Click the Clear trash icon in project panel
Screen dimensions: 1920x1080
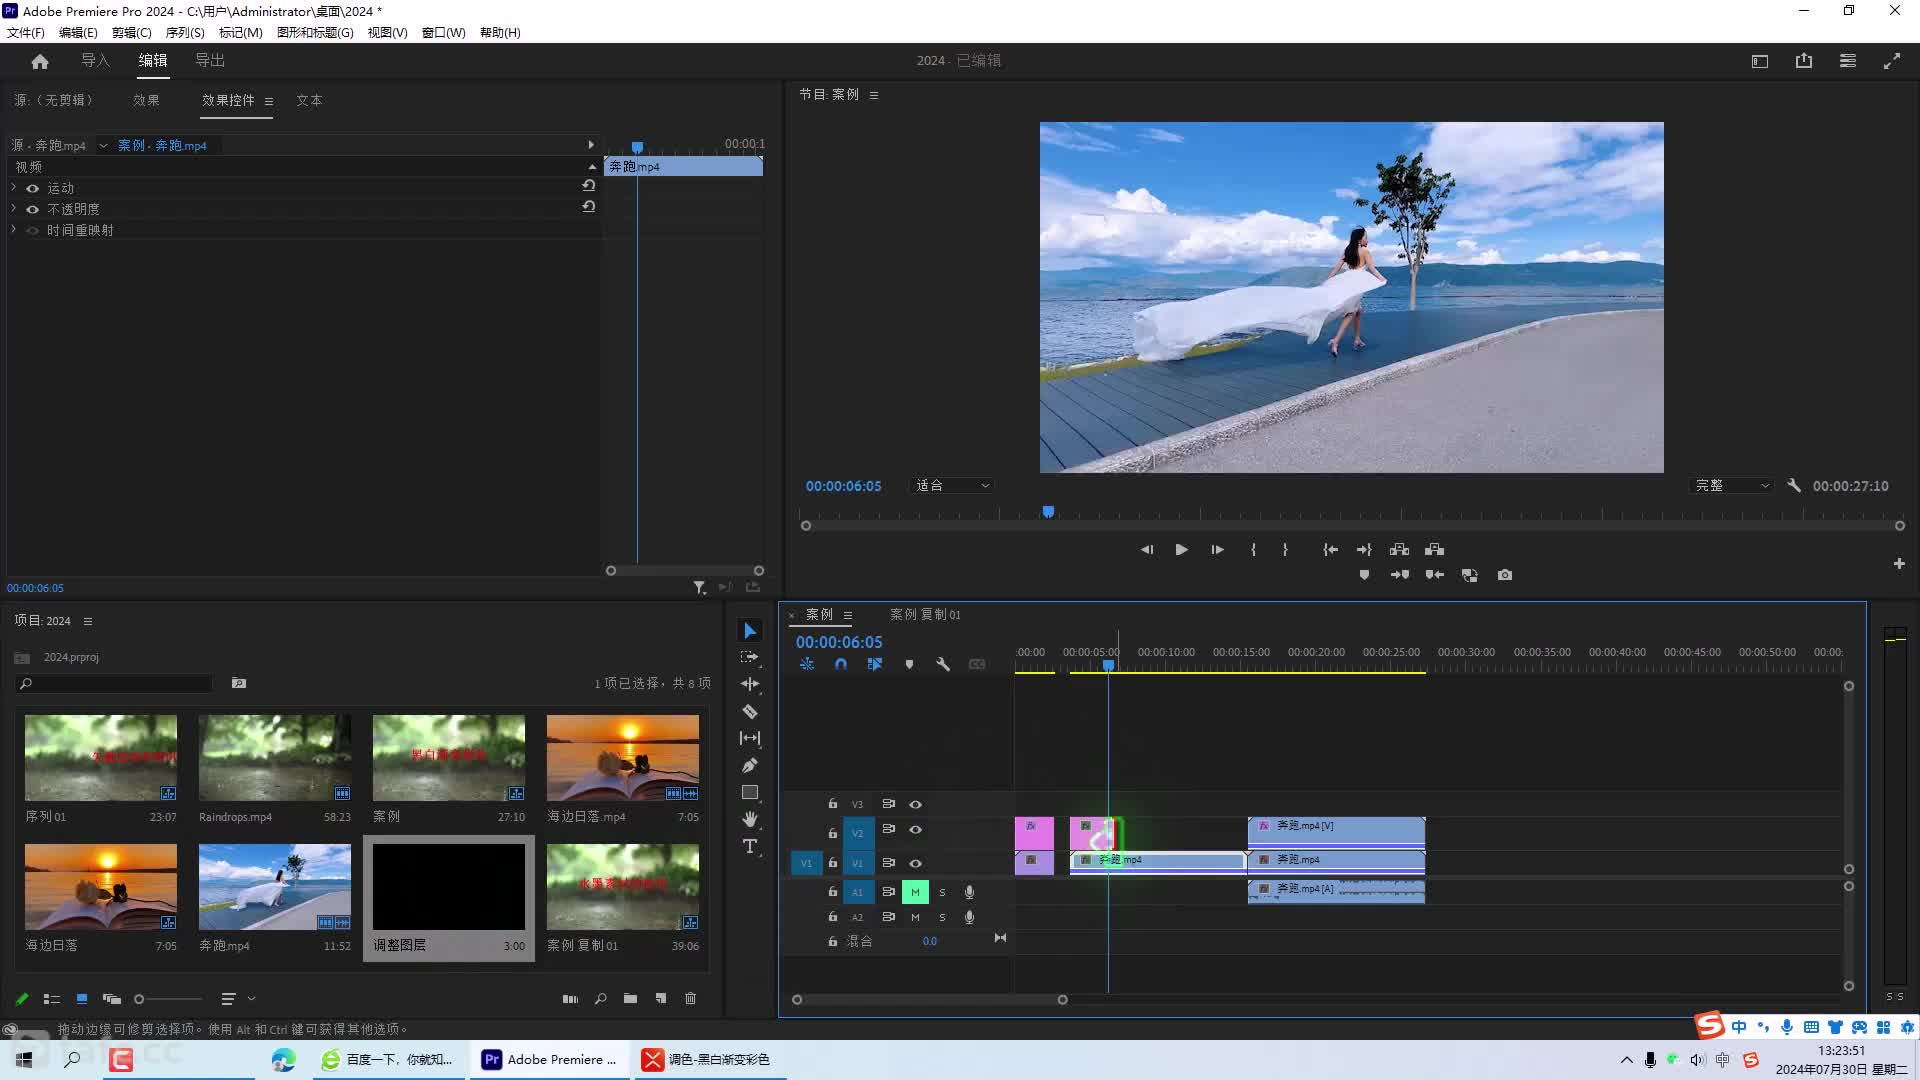tap(690, 998)
